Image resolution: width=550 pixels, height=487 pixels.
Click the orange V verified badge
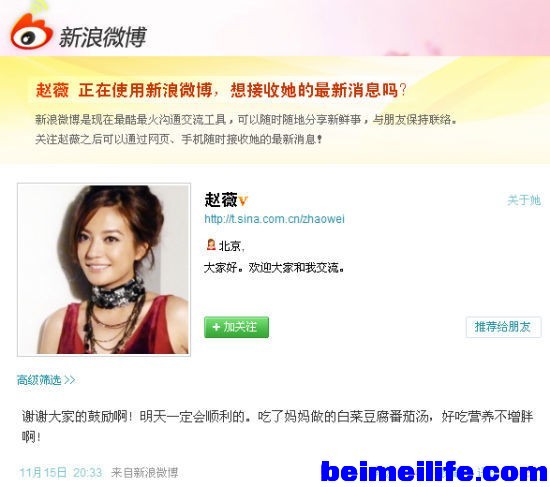tap(243, 201)
